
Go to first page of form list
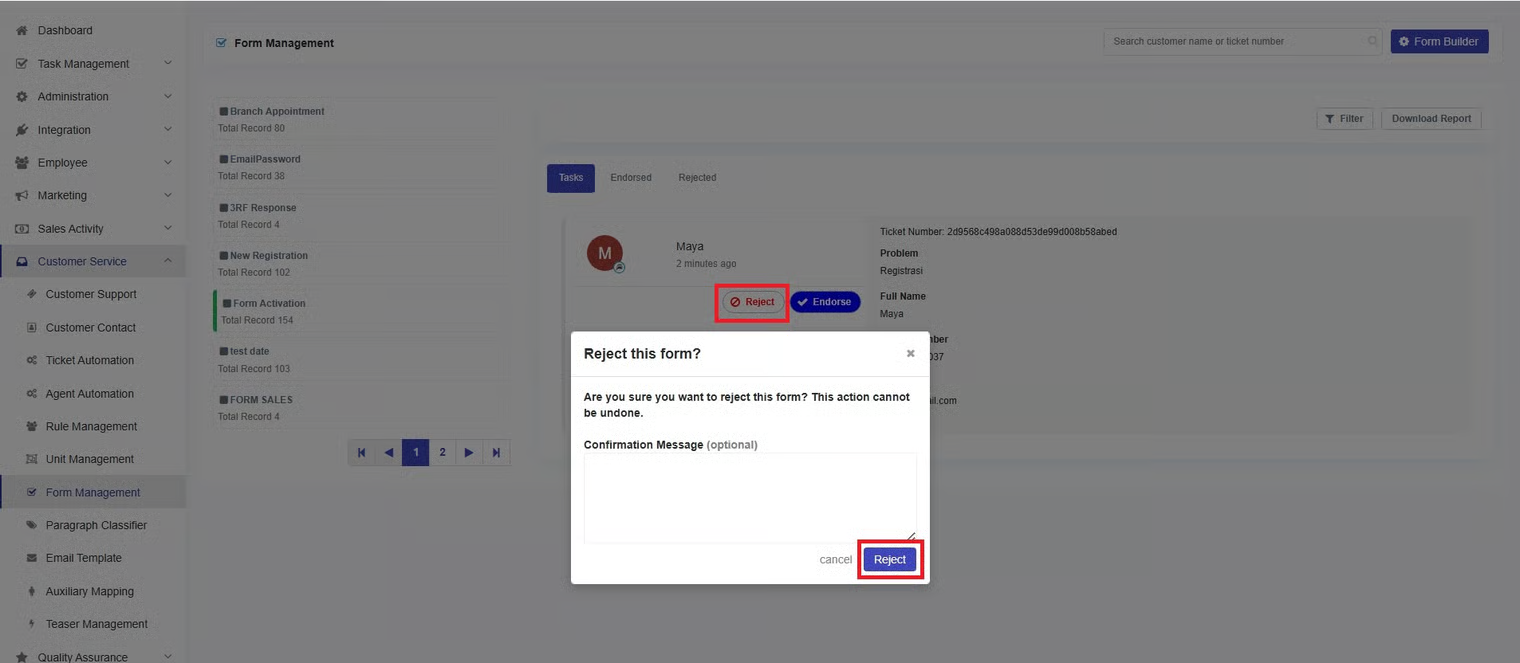coord(362,453)
